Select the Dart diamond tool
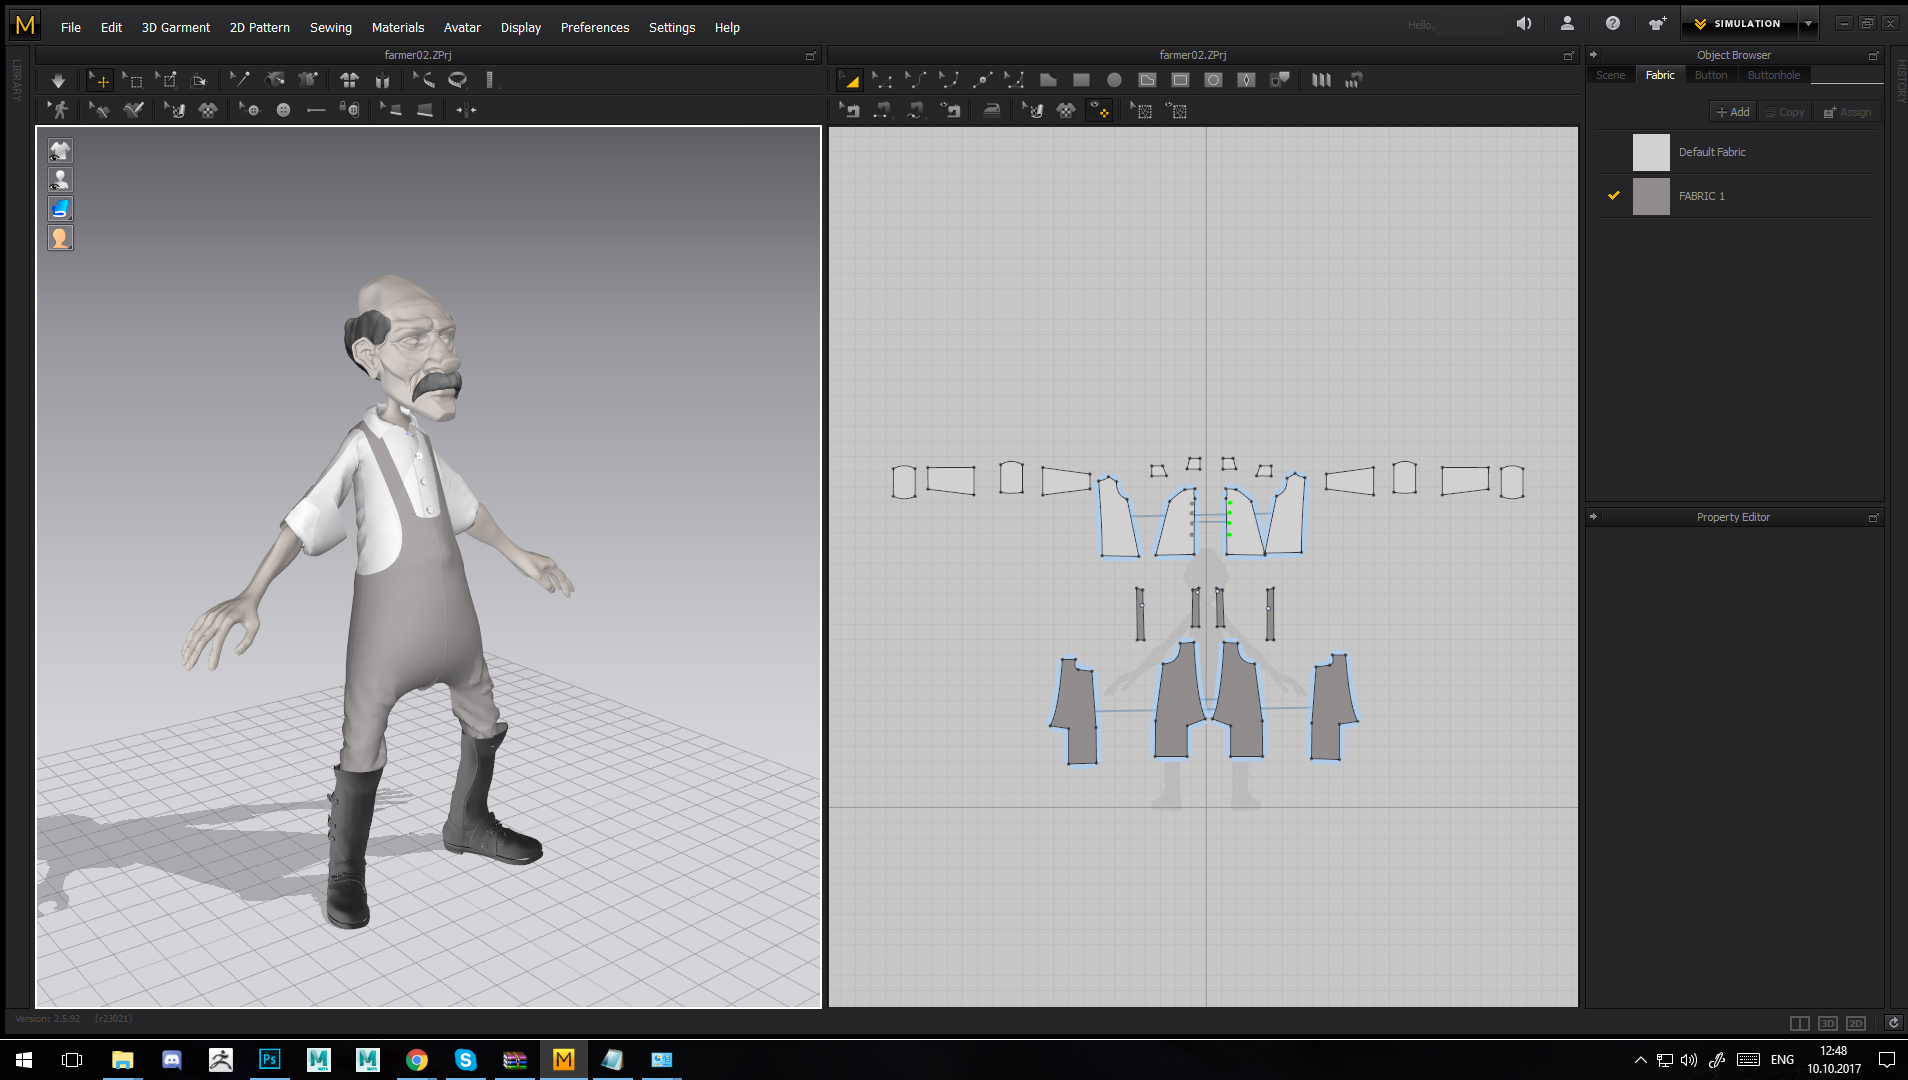This screenshot has height=1080, width=1908. (1246, 80)
